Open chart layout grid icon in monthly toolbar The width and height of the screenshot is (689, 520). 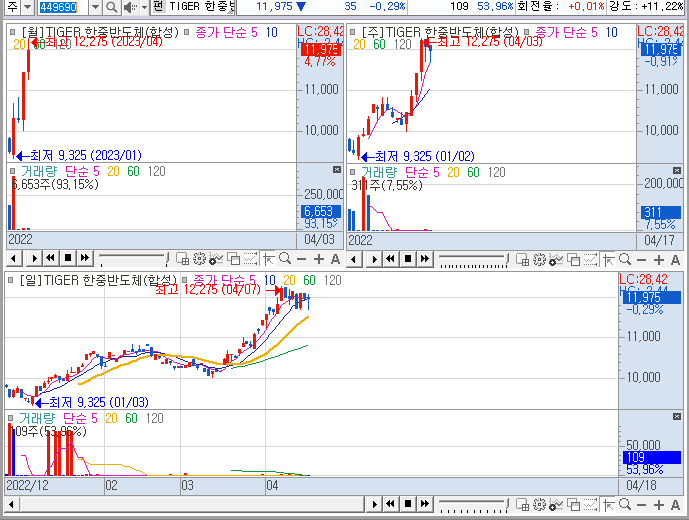click(182, 259)
